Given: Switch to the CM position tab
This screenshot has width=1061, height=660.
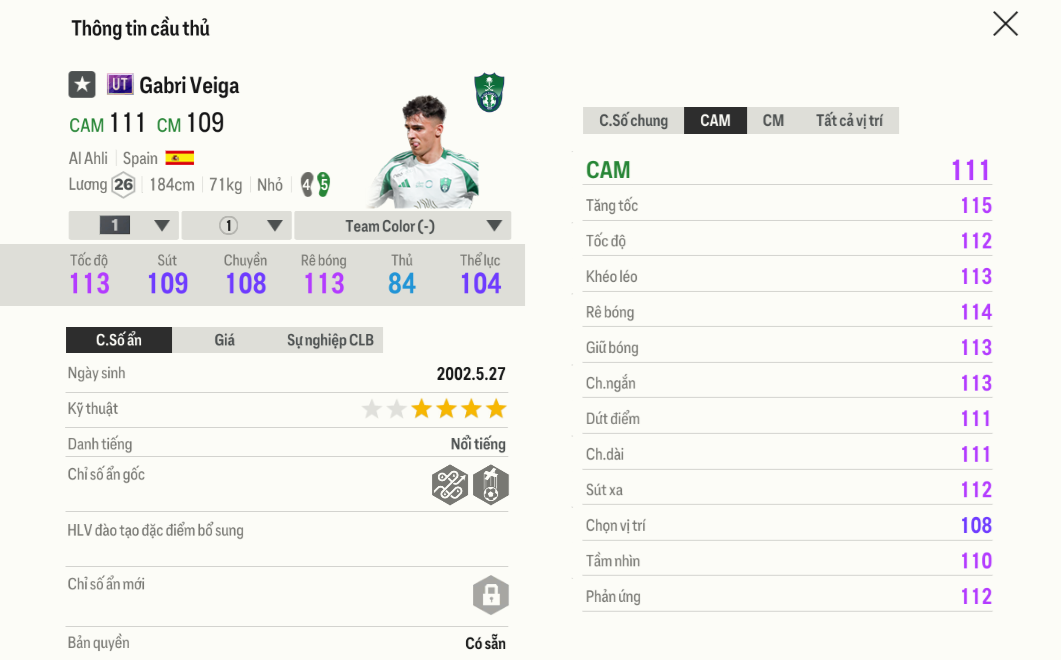Looking at the screenshot, I should 773,121.
